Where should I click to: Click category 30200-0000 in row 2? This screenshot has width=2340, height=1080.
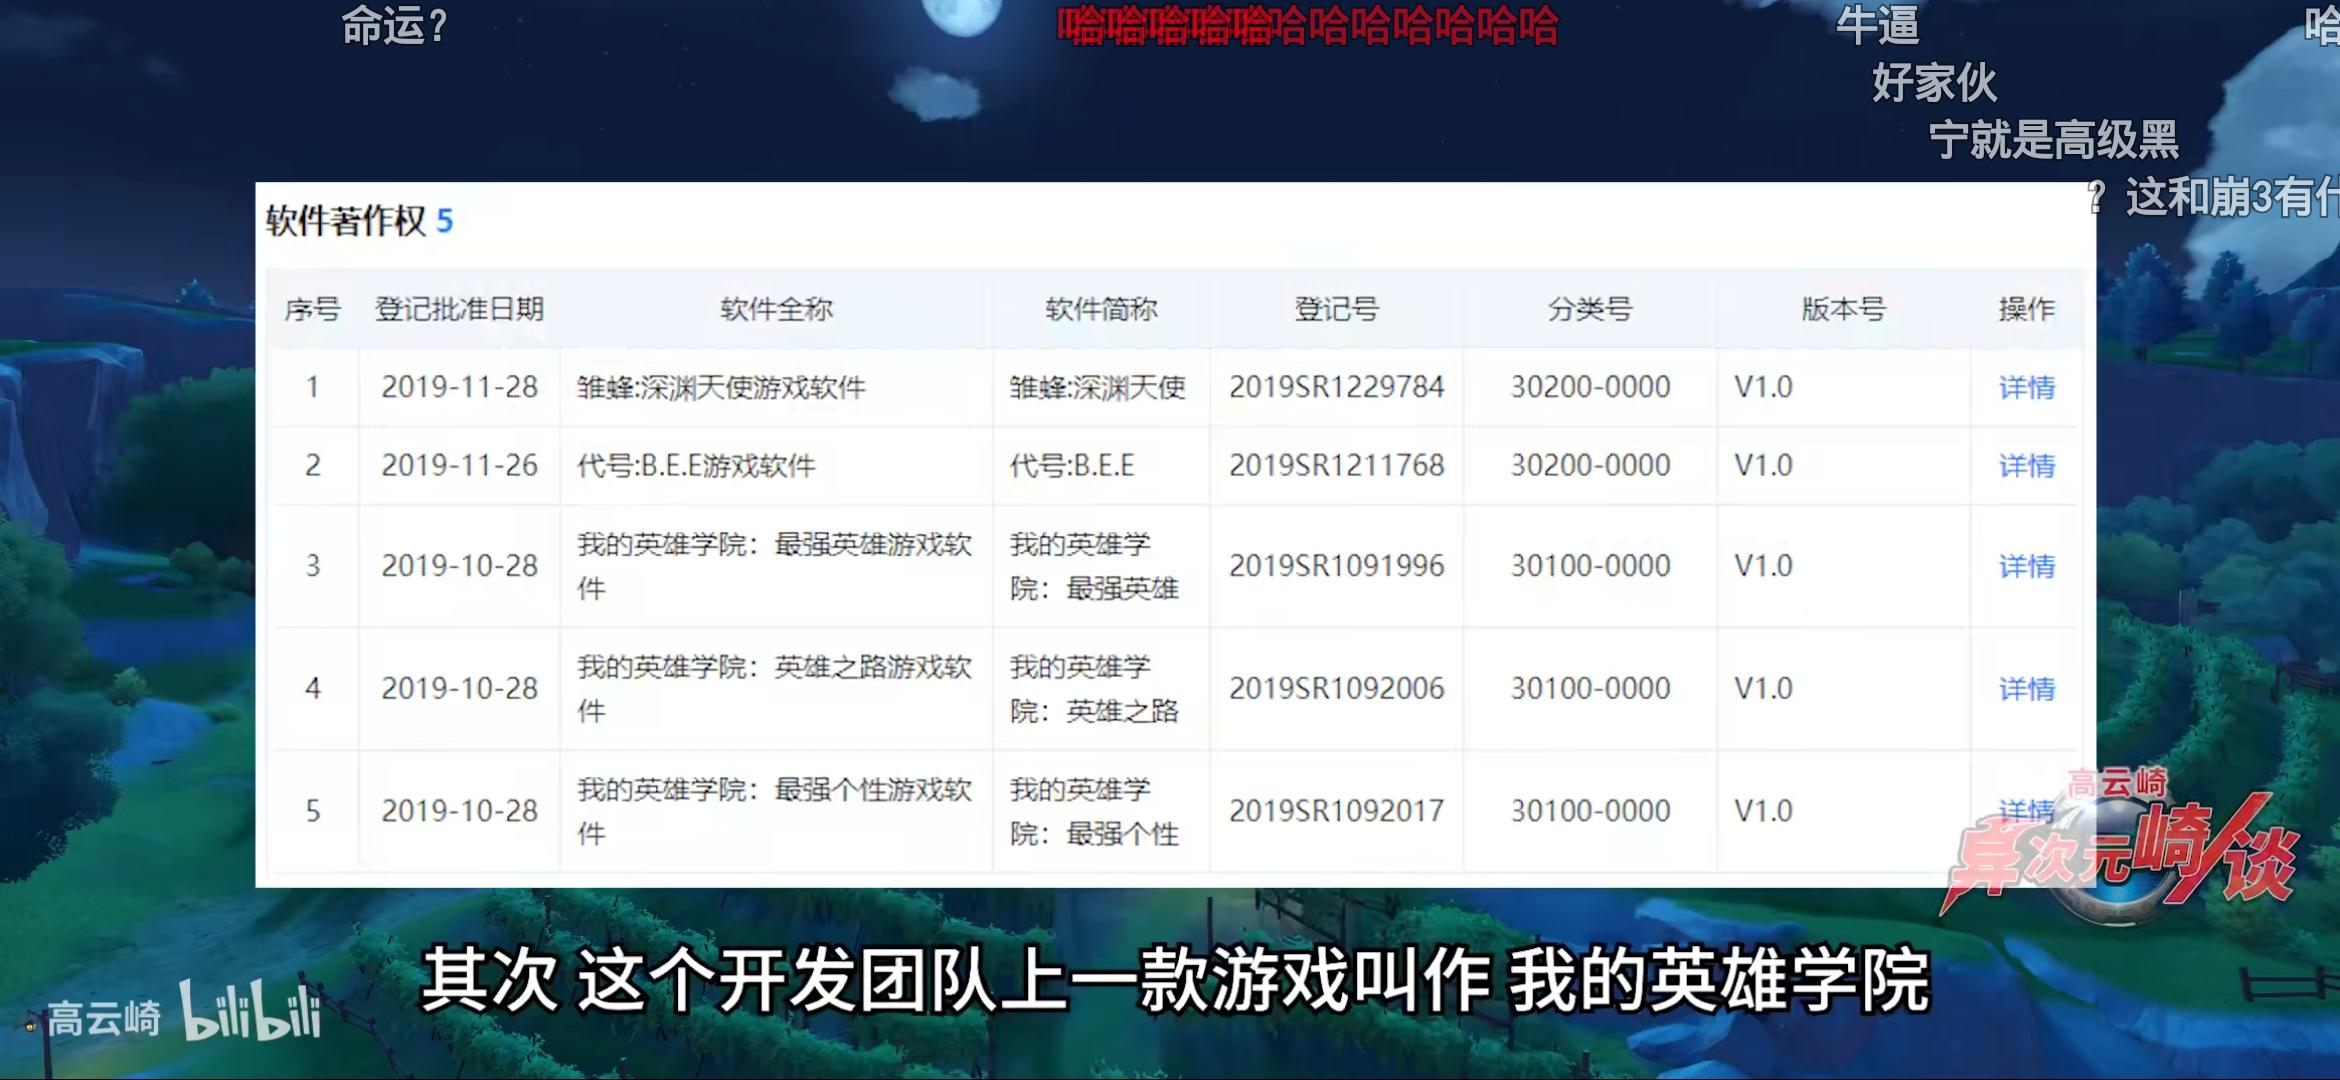pyautogui.click(x=1590, y=465)
